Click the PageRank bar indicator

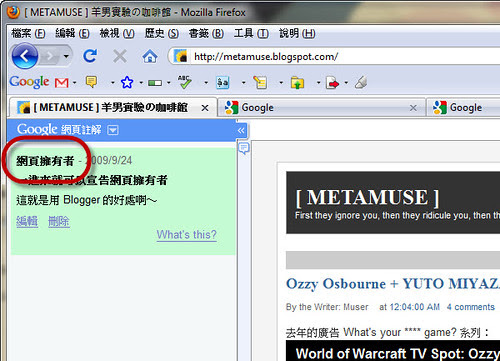(155, 83)
